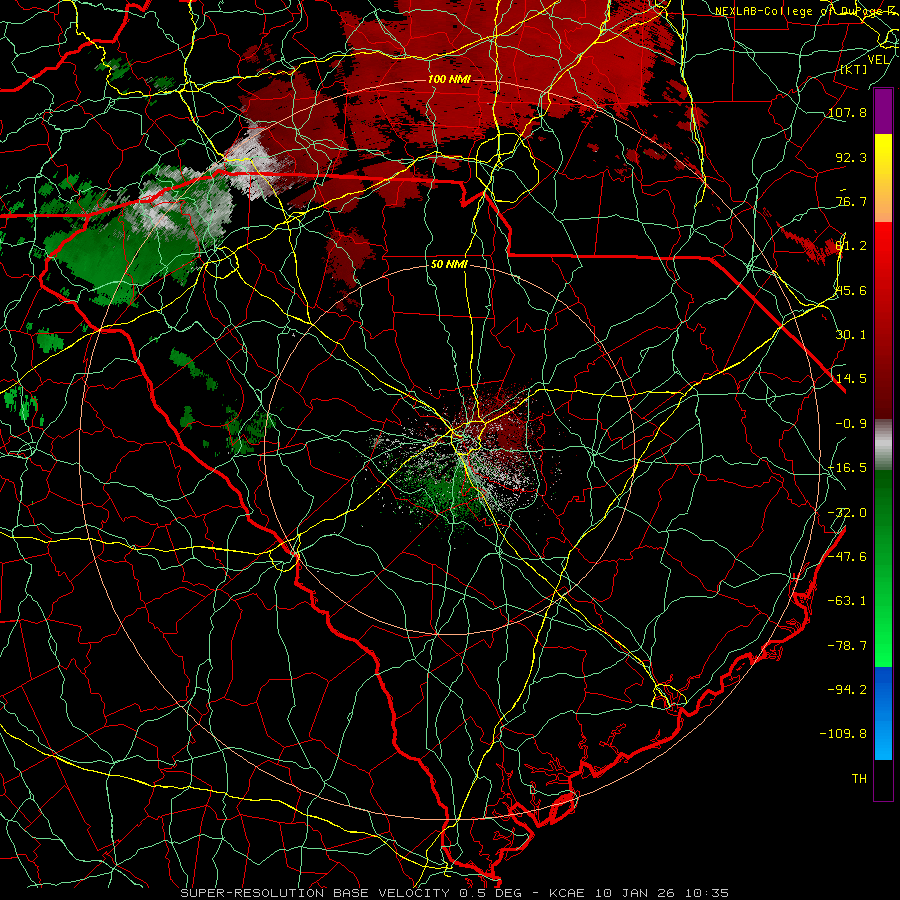Image resolution: width=900 pixels, height=900 pixels.
Task: Click the "VEL" legend title
Action: (x=878, y=60)
